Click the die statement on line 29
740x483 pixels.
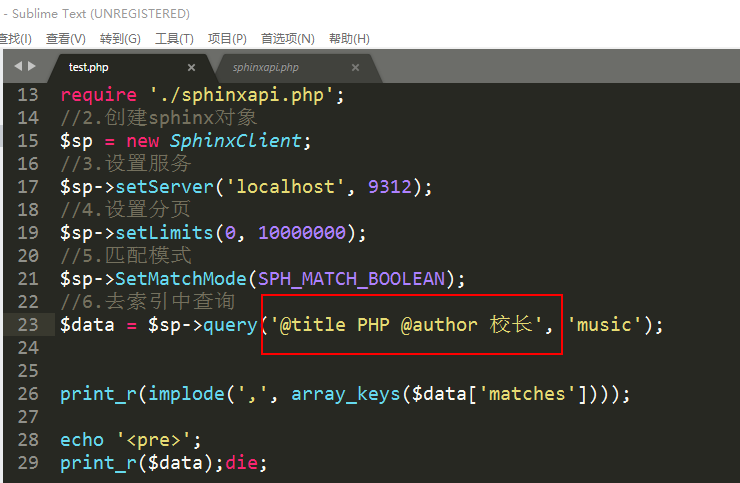246,463
